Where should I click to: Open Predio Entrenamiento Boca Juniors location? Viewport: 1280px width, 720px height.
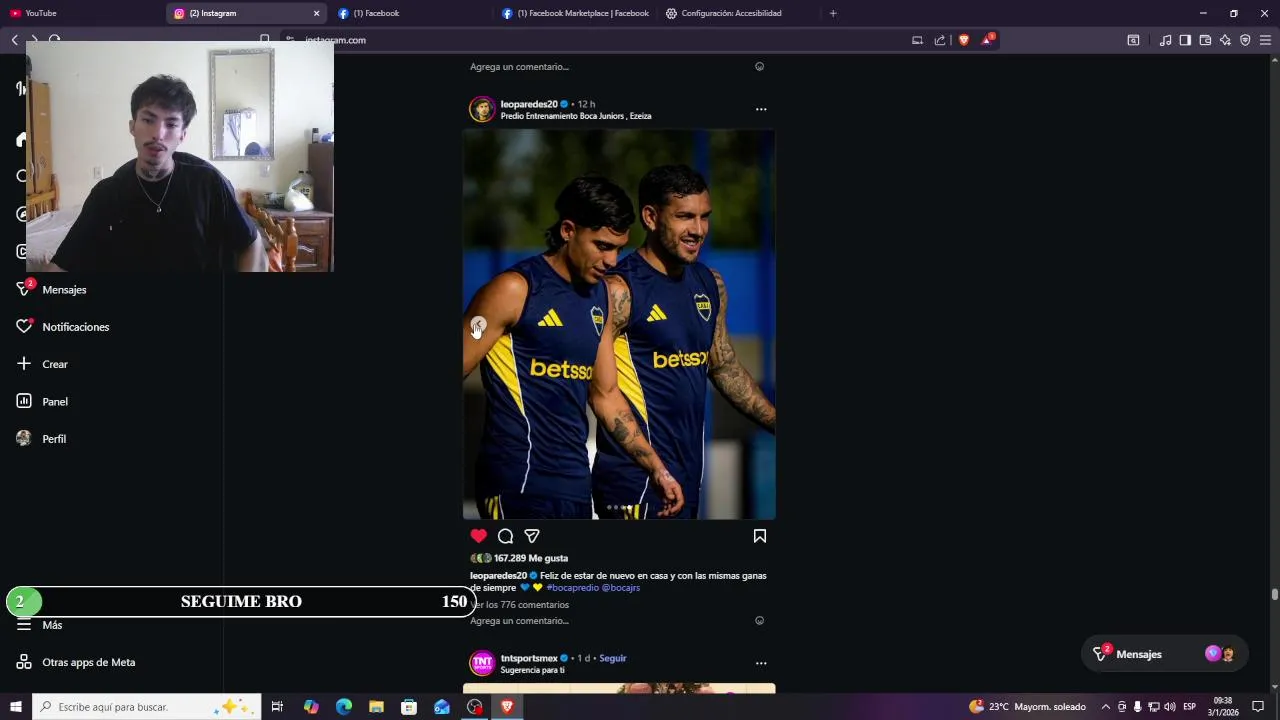pyautogui.click(x=576, y=116)
